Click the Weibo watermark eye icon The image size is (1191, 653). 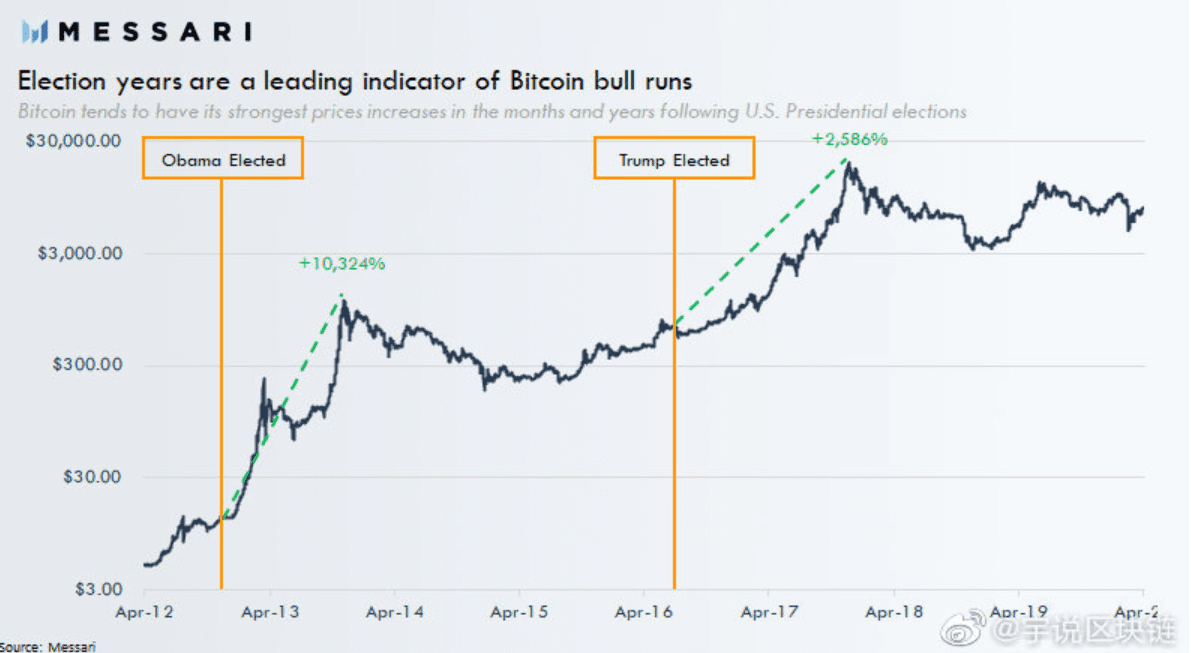click(x=964, y=629)
